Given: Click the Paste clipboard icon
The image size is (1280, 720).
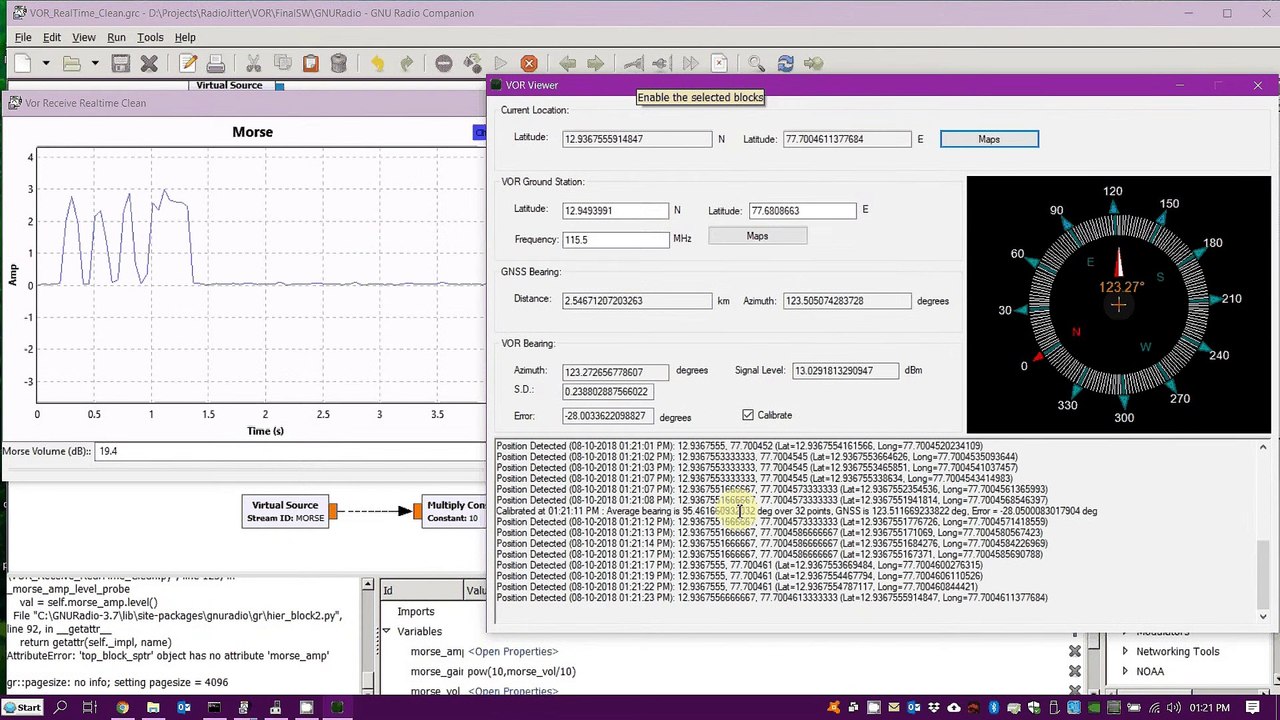Looking at the screenshot, I should [310, 63].
